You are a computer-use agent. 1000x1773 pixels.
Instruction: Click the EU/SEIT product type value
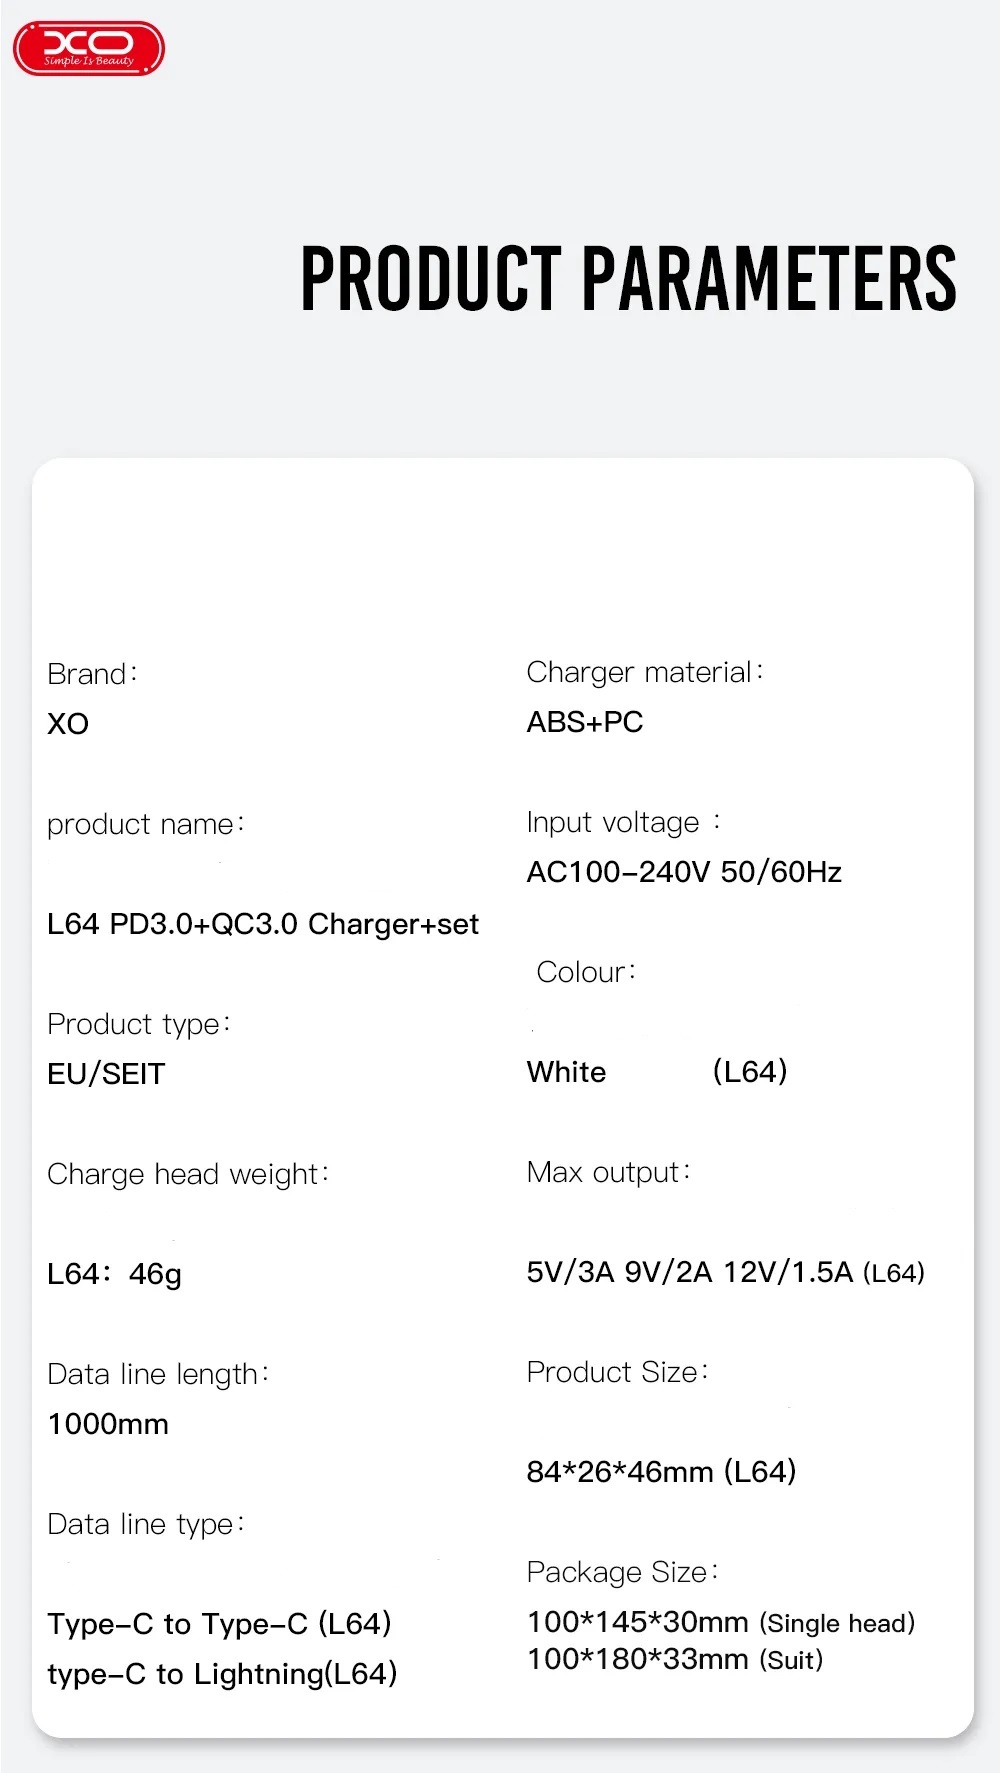click(x=106, y=1074)
